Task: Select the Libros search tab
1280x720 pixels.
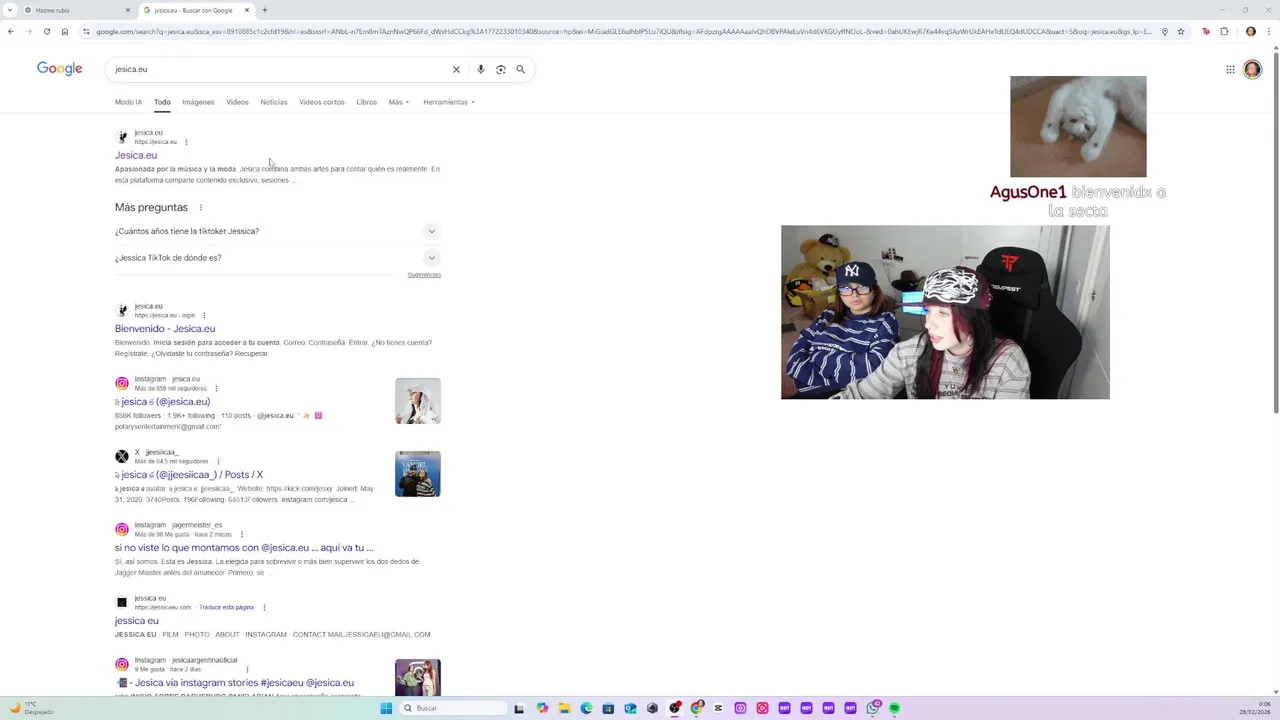Action: (x=366, y=102)
